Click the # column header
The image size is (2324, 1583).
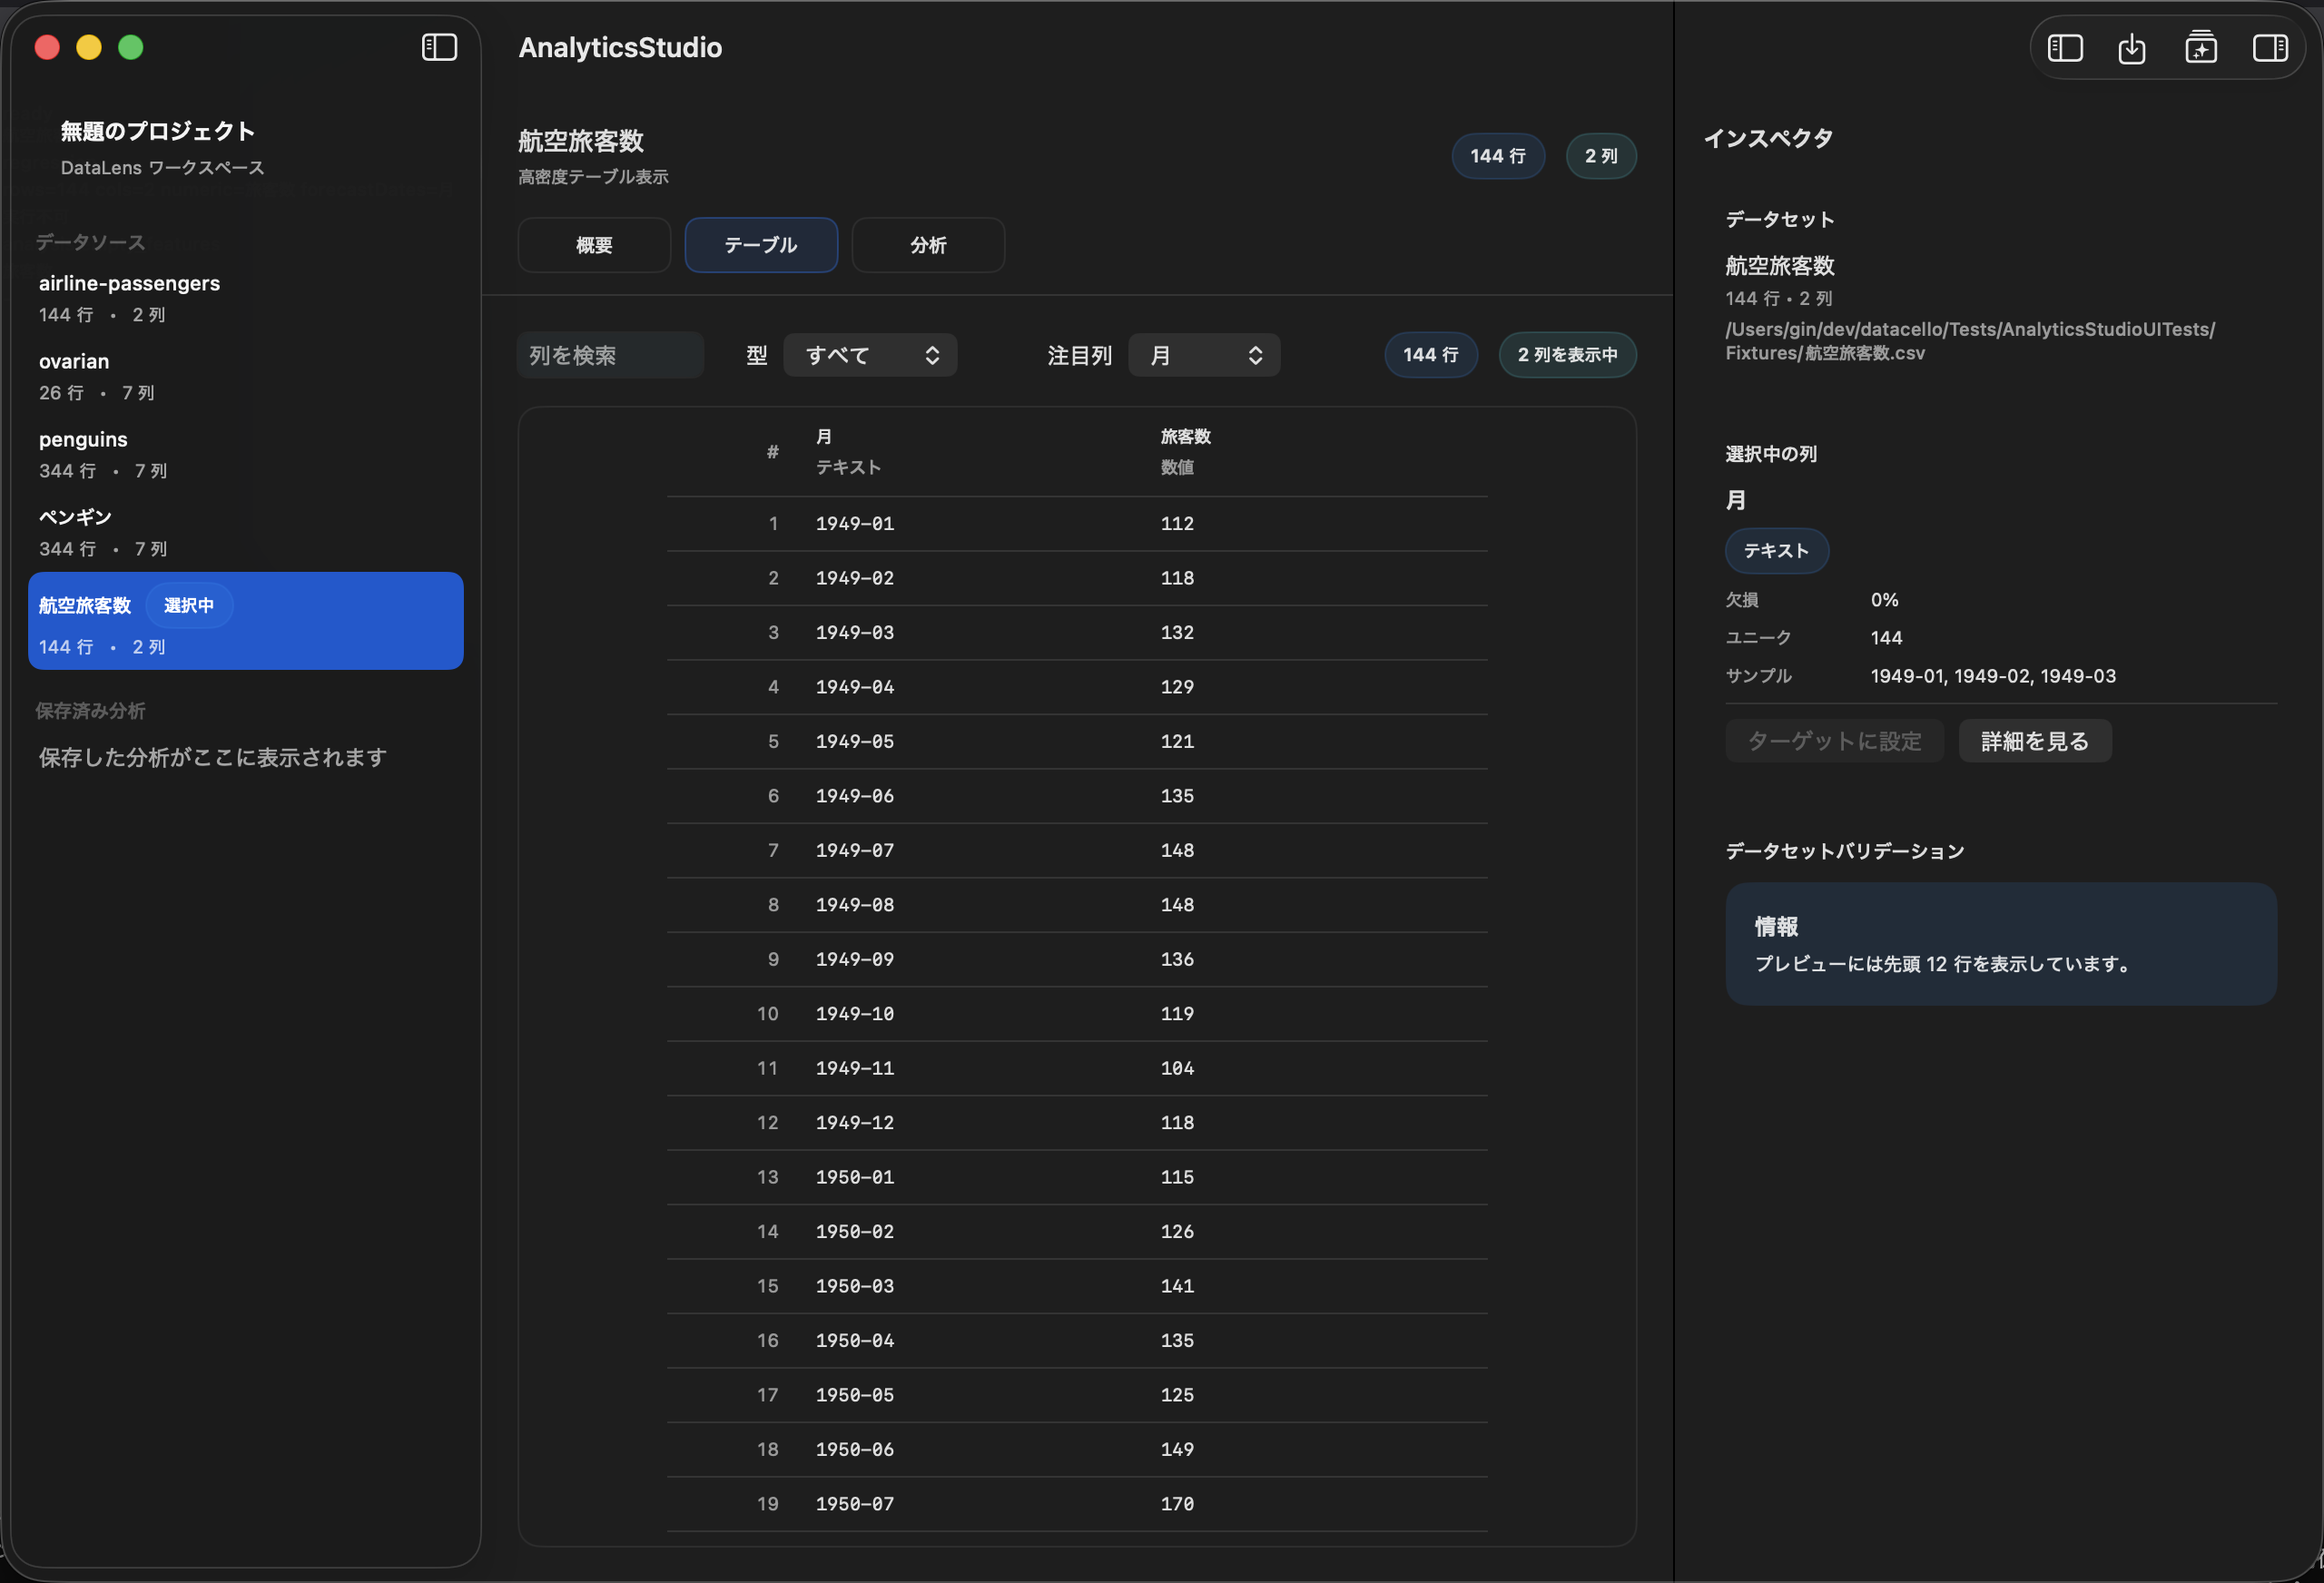point(773,452)
